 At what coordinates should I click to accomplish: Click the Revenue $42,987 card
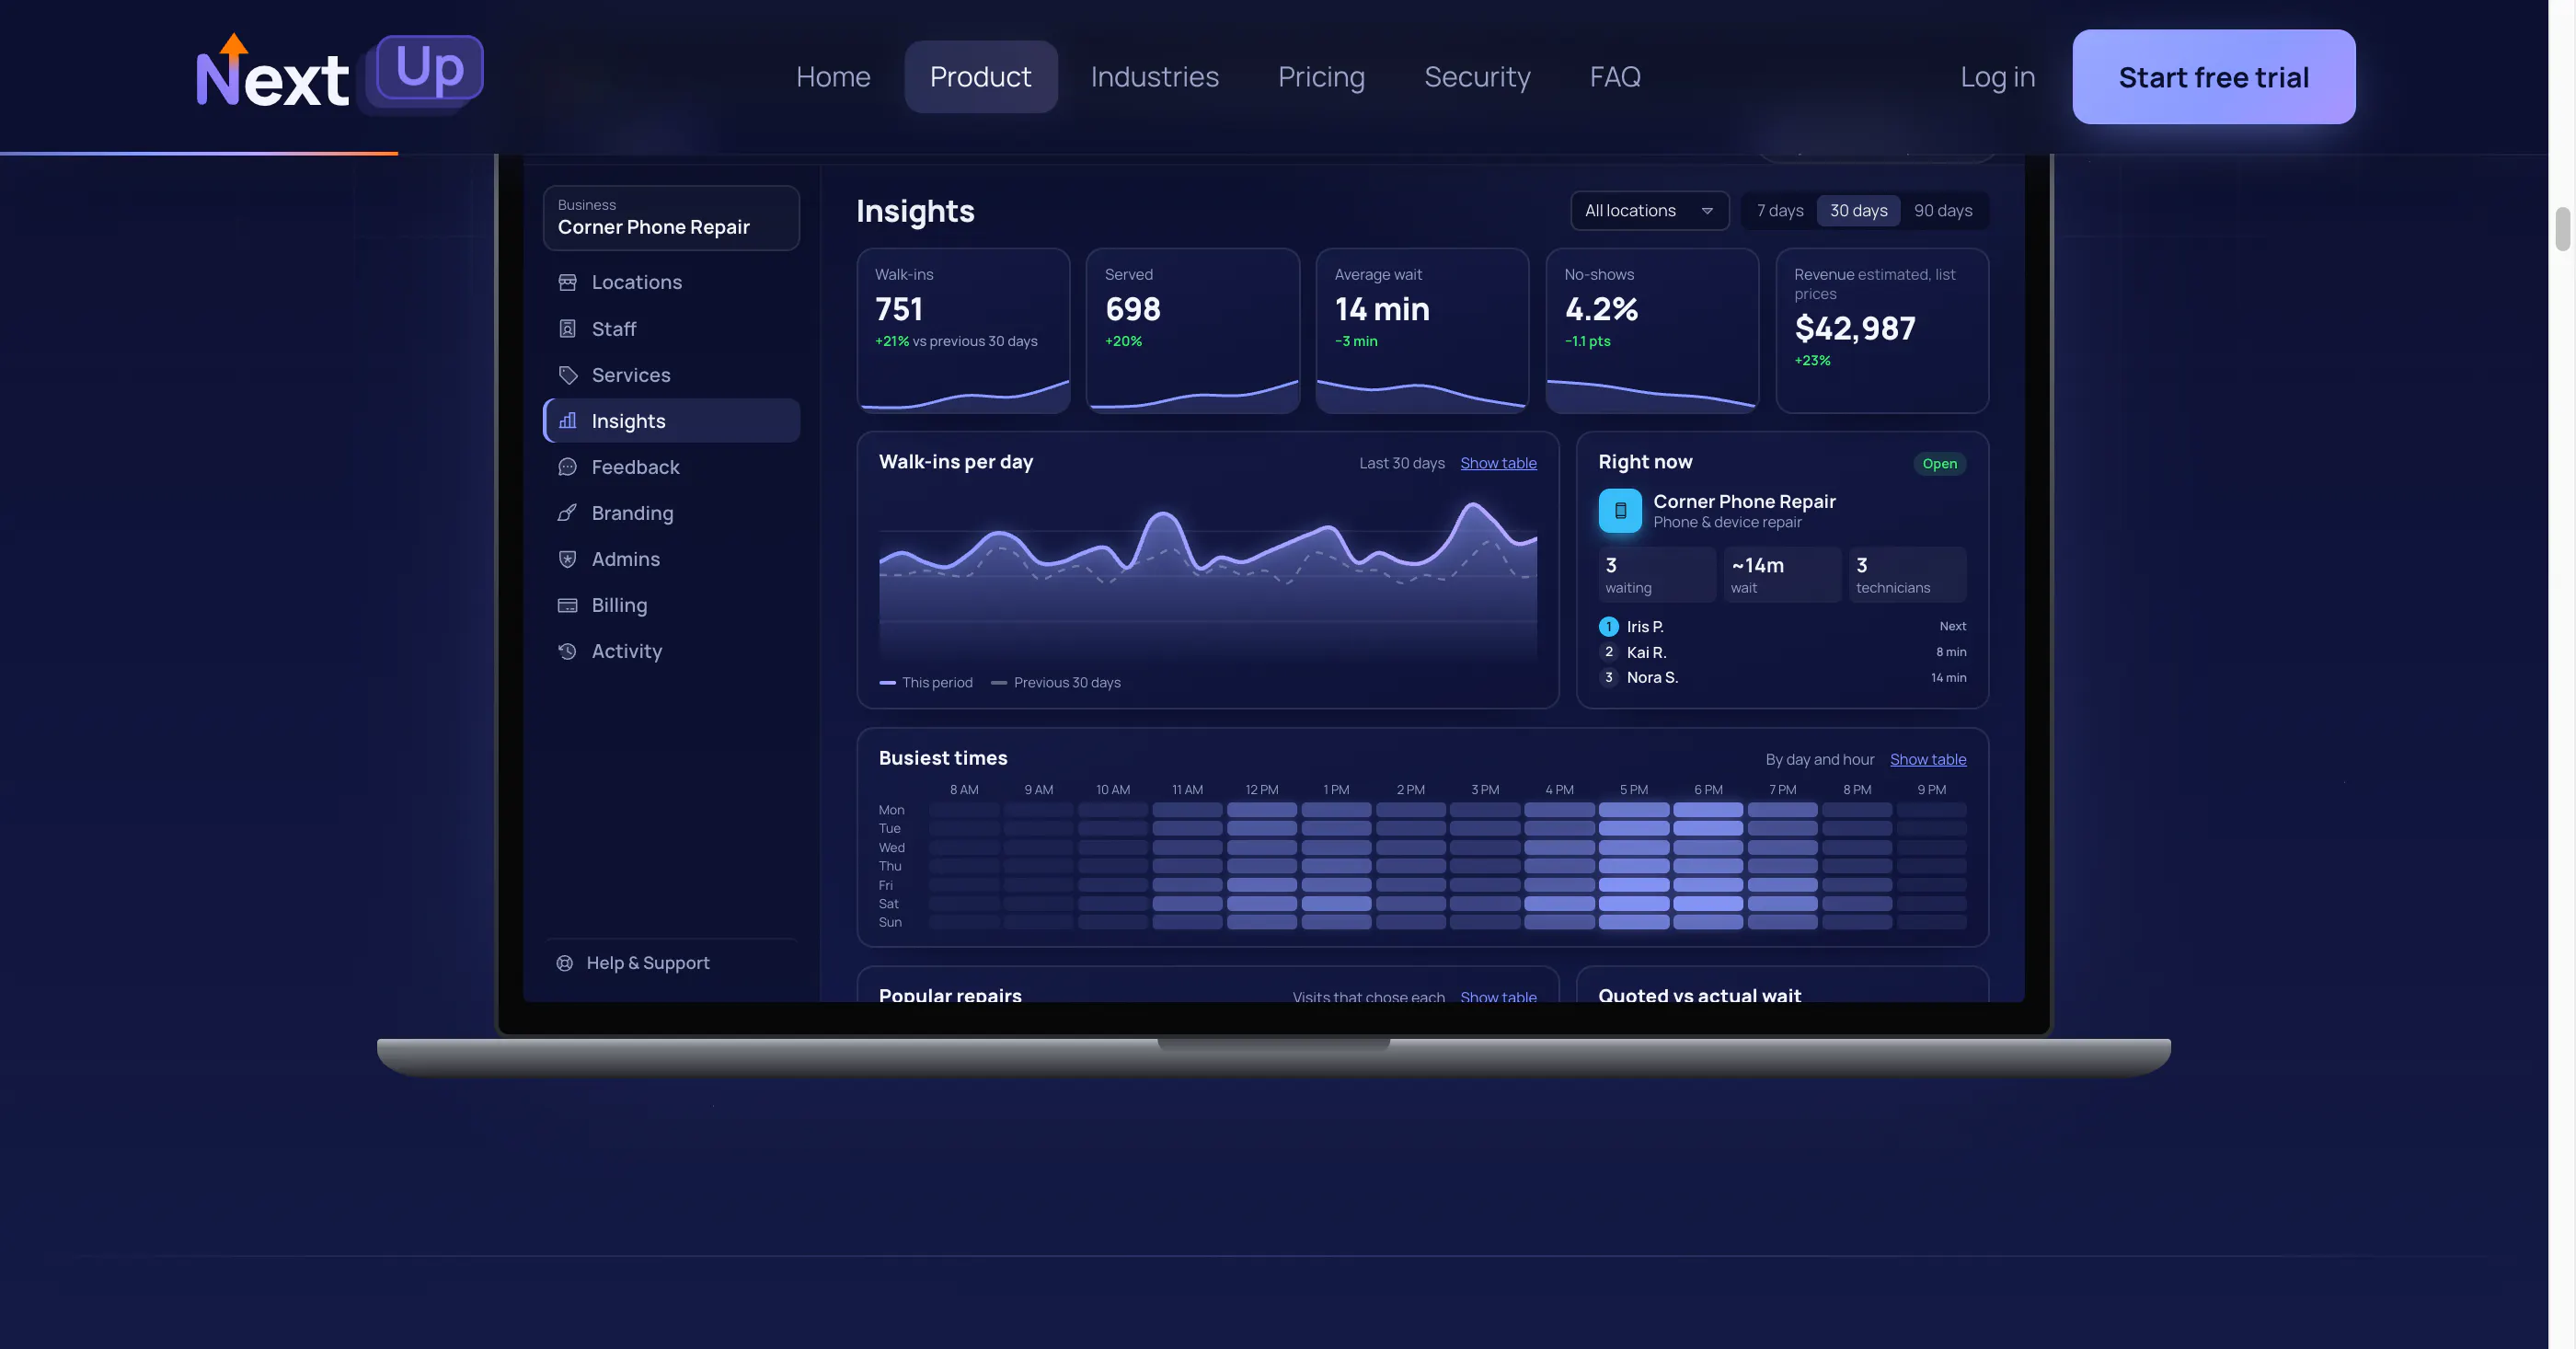click(x=1882, y=330)
